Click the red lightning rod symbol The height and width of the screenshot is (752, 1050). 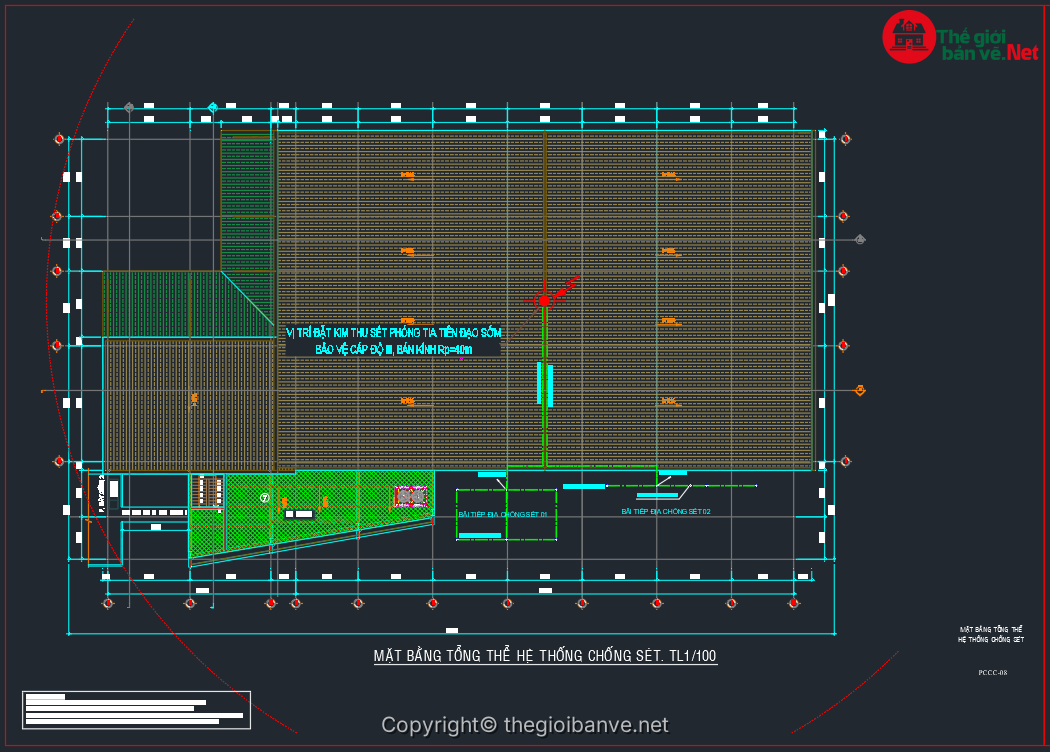click(x=544, y=300)
